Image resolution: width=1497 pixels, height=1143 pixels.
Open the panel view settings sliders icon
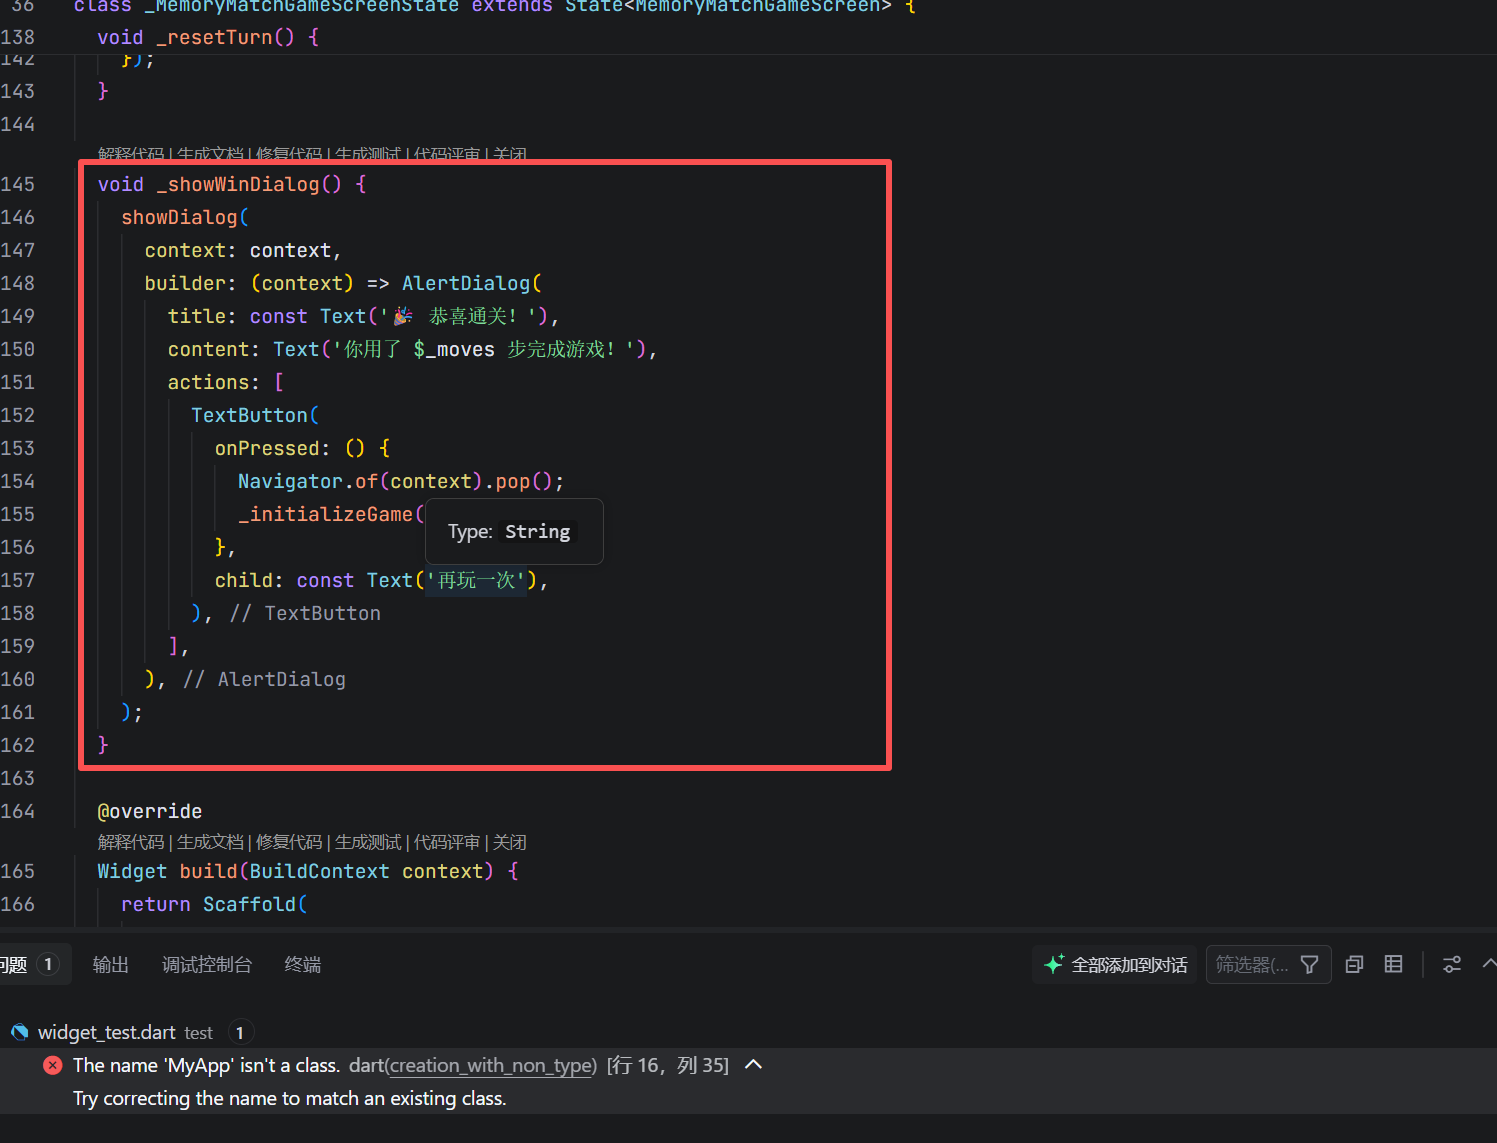tap(1452, 964)
